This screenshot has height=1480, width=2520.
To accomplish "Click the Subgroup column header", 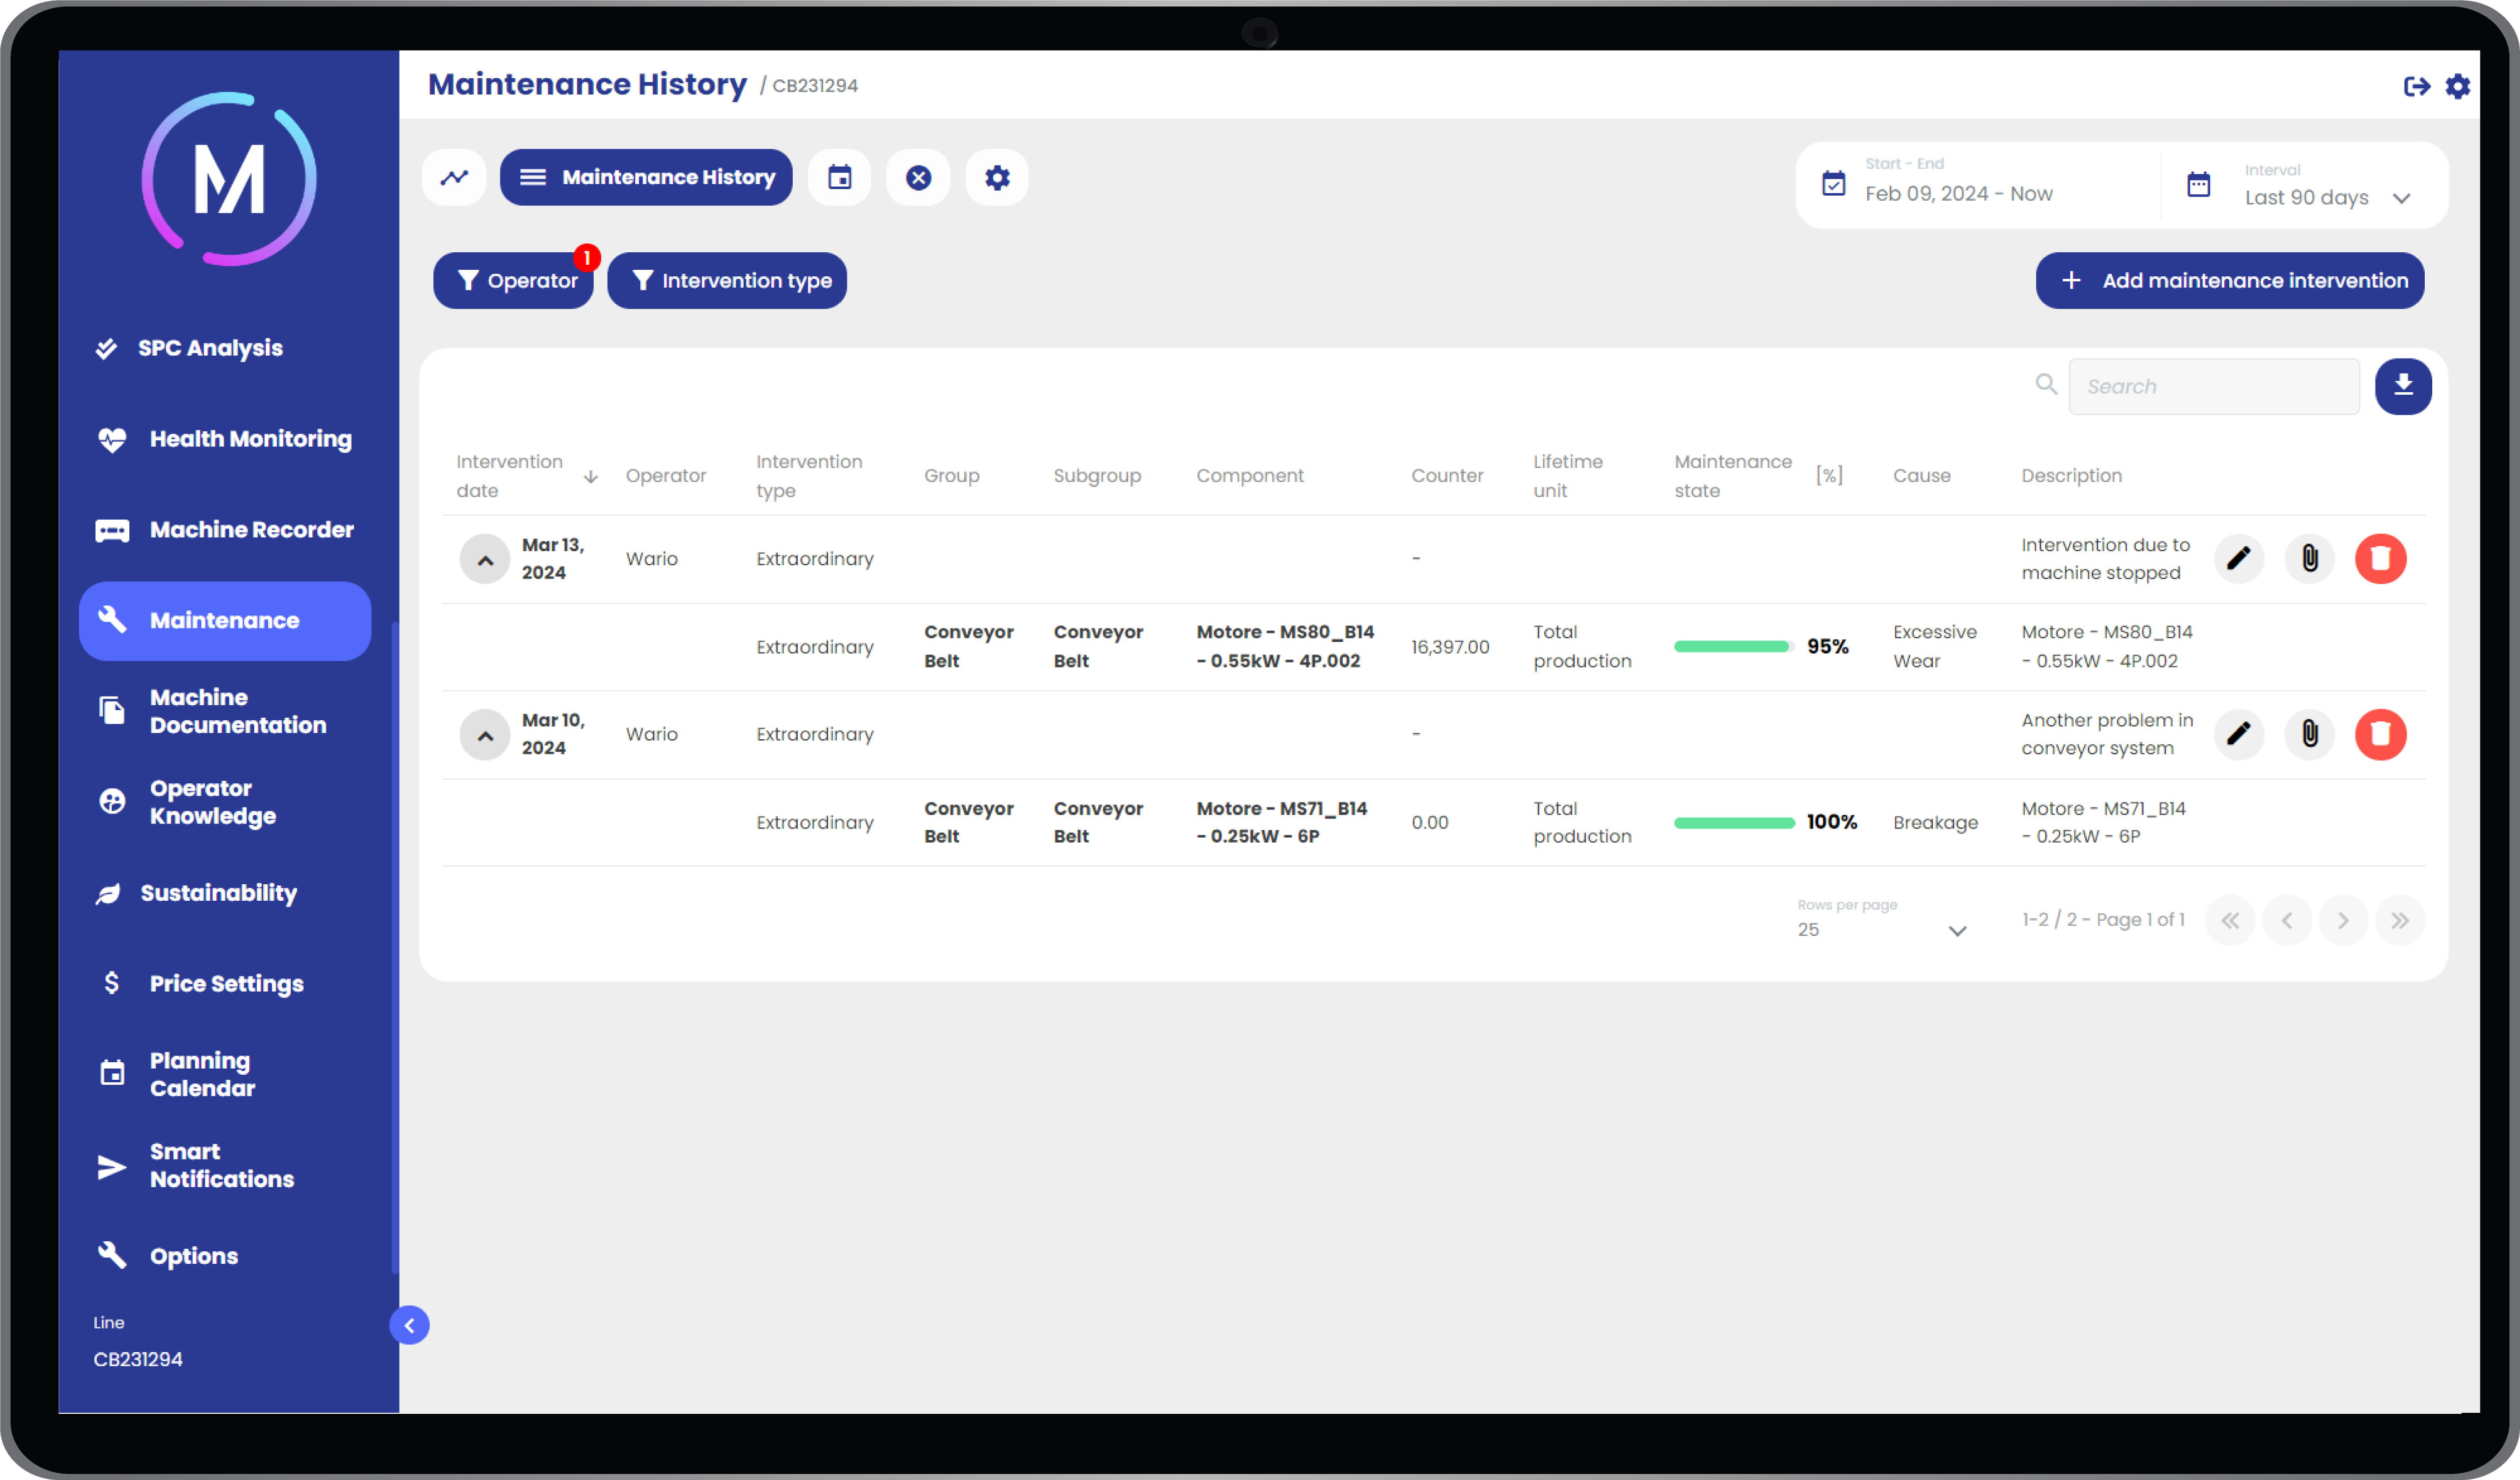I will (x=1097, y=476).
